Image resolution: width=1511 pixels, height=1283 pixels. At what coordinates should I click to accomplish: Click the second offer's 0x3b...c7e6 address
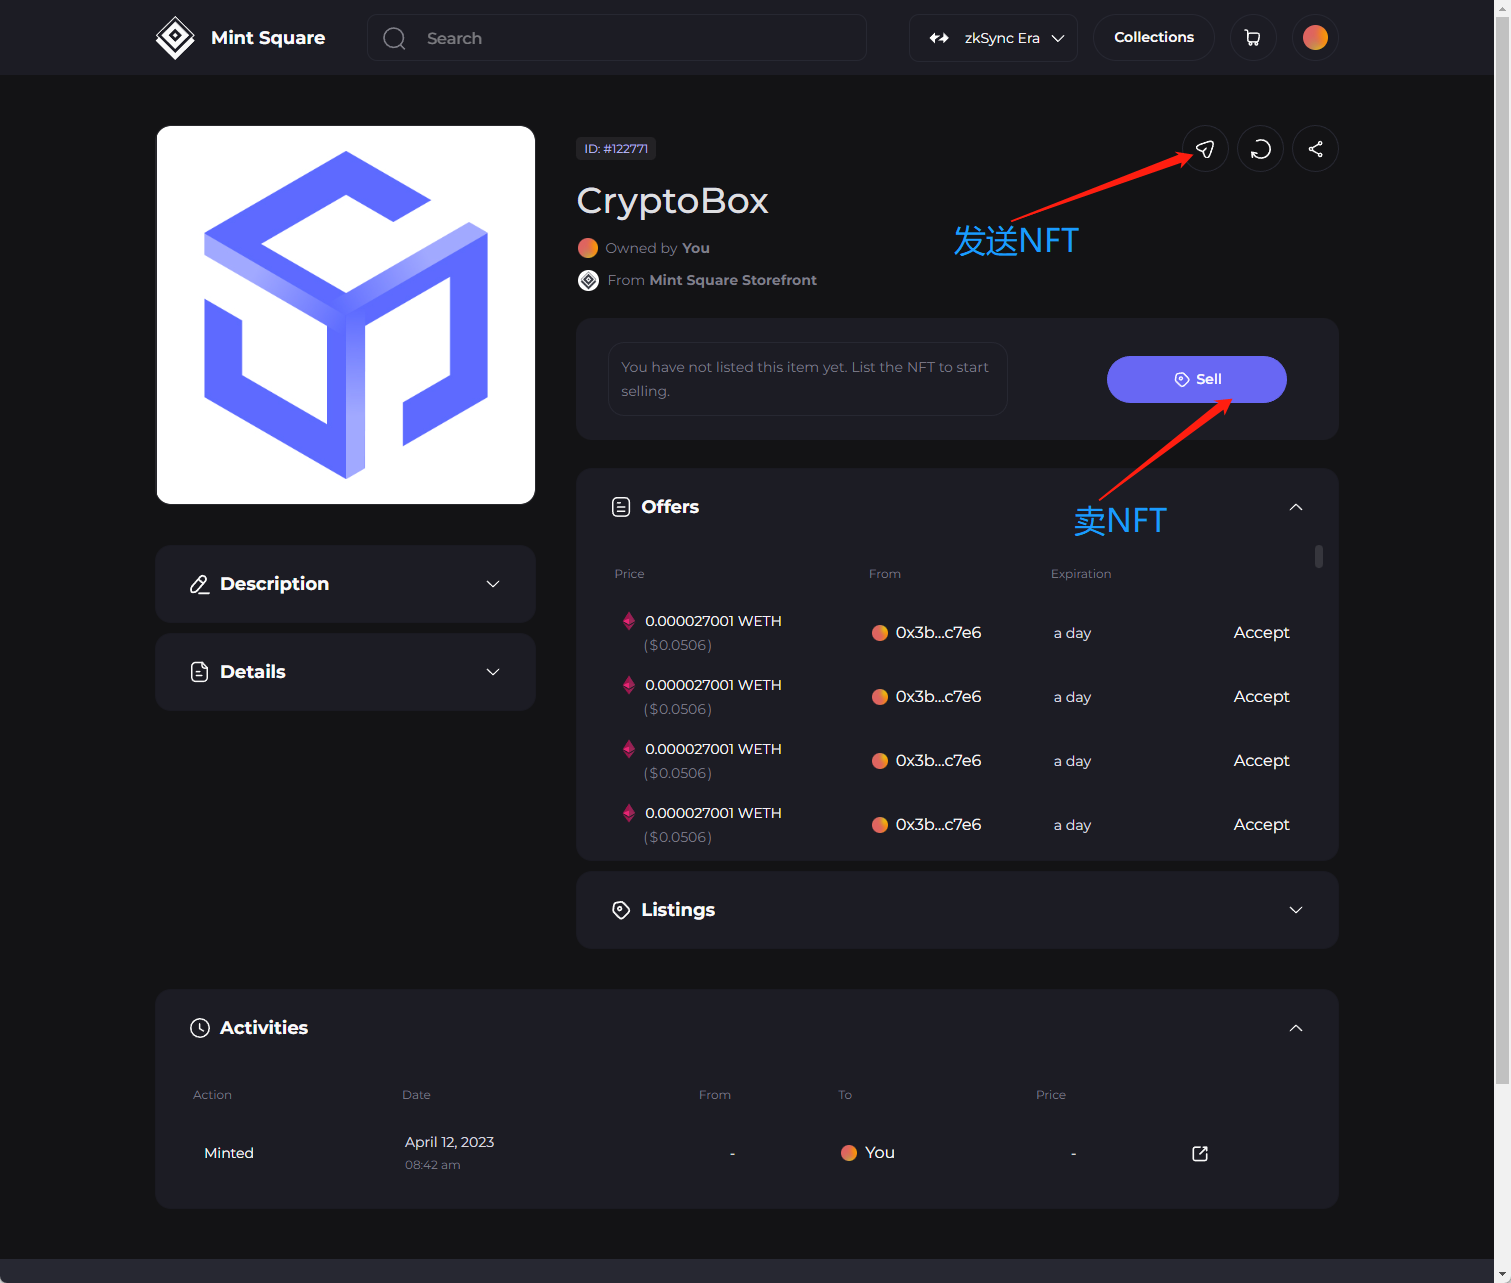point(938,697)
